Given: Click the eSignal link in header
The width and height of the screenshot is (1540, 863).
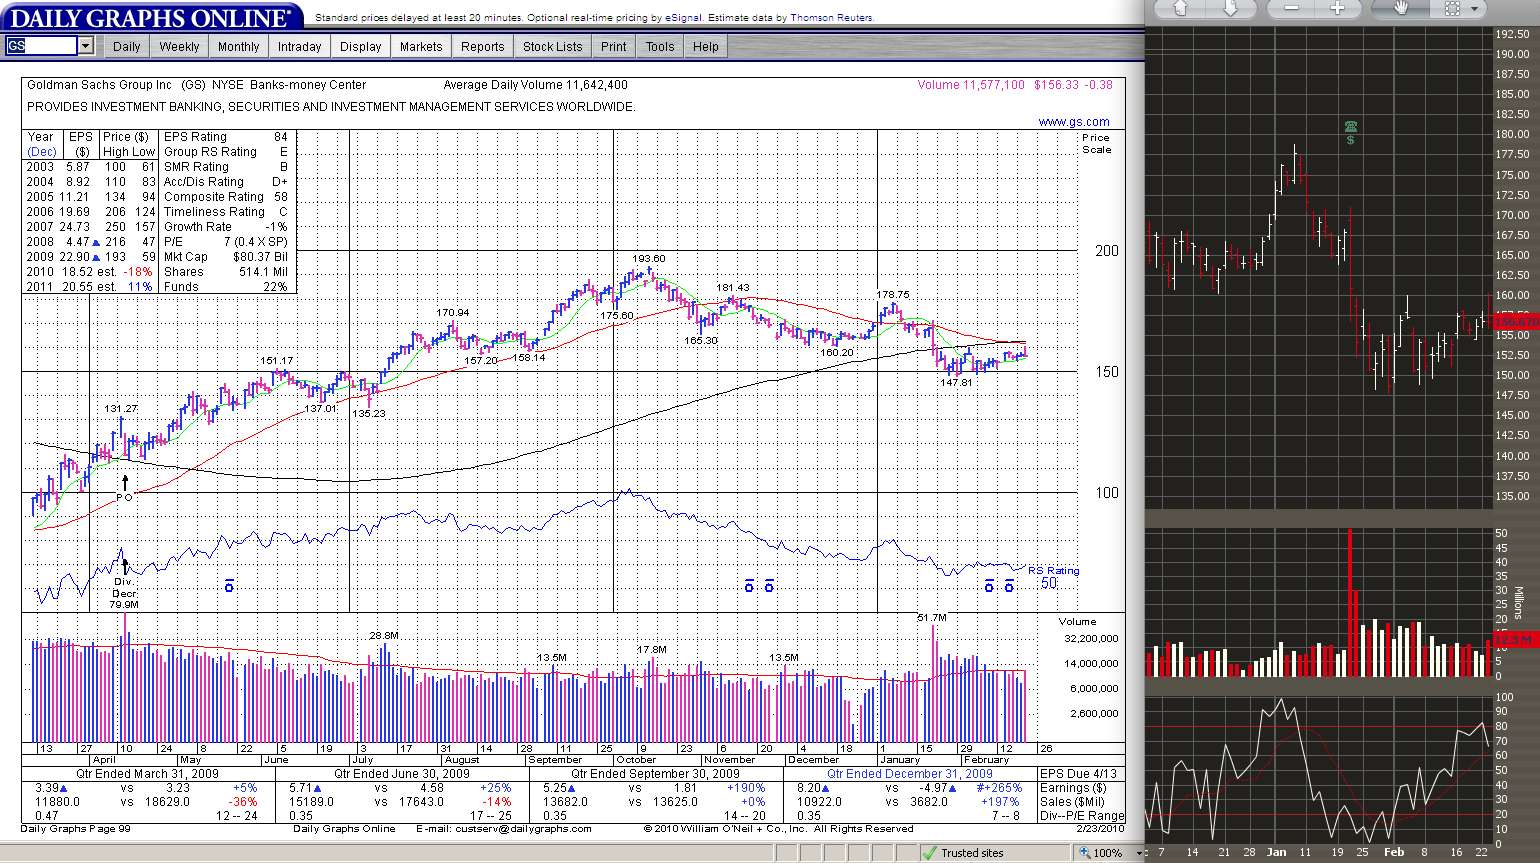Looking at the screenshot, I should click(x=684, y=18).
